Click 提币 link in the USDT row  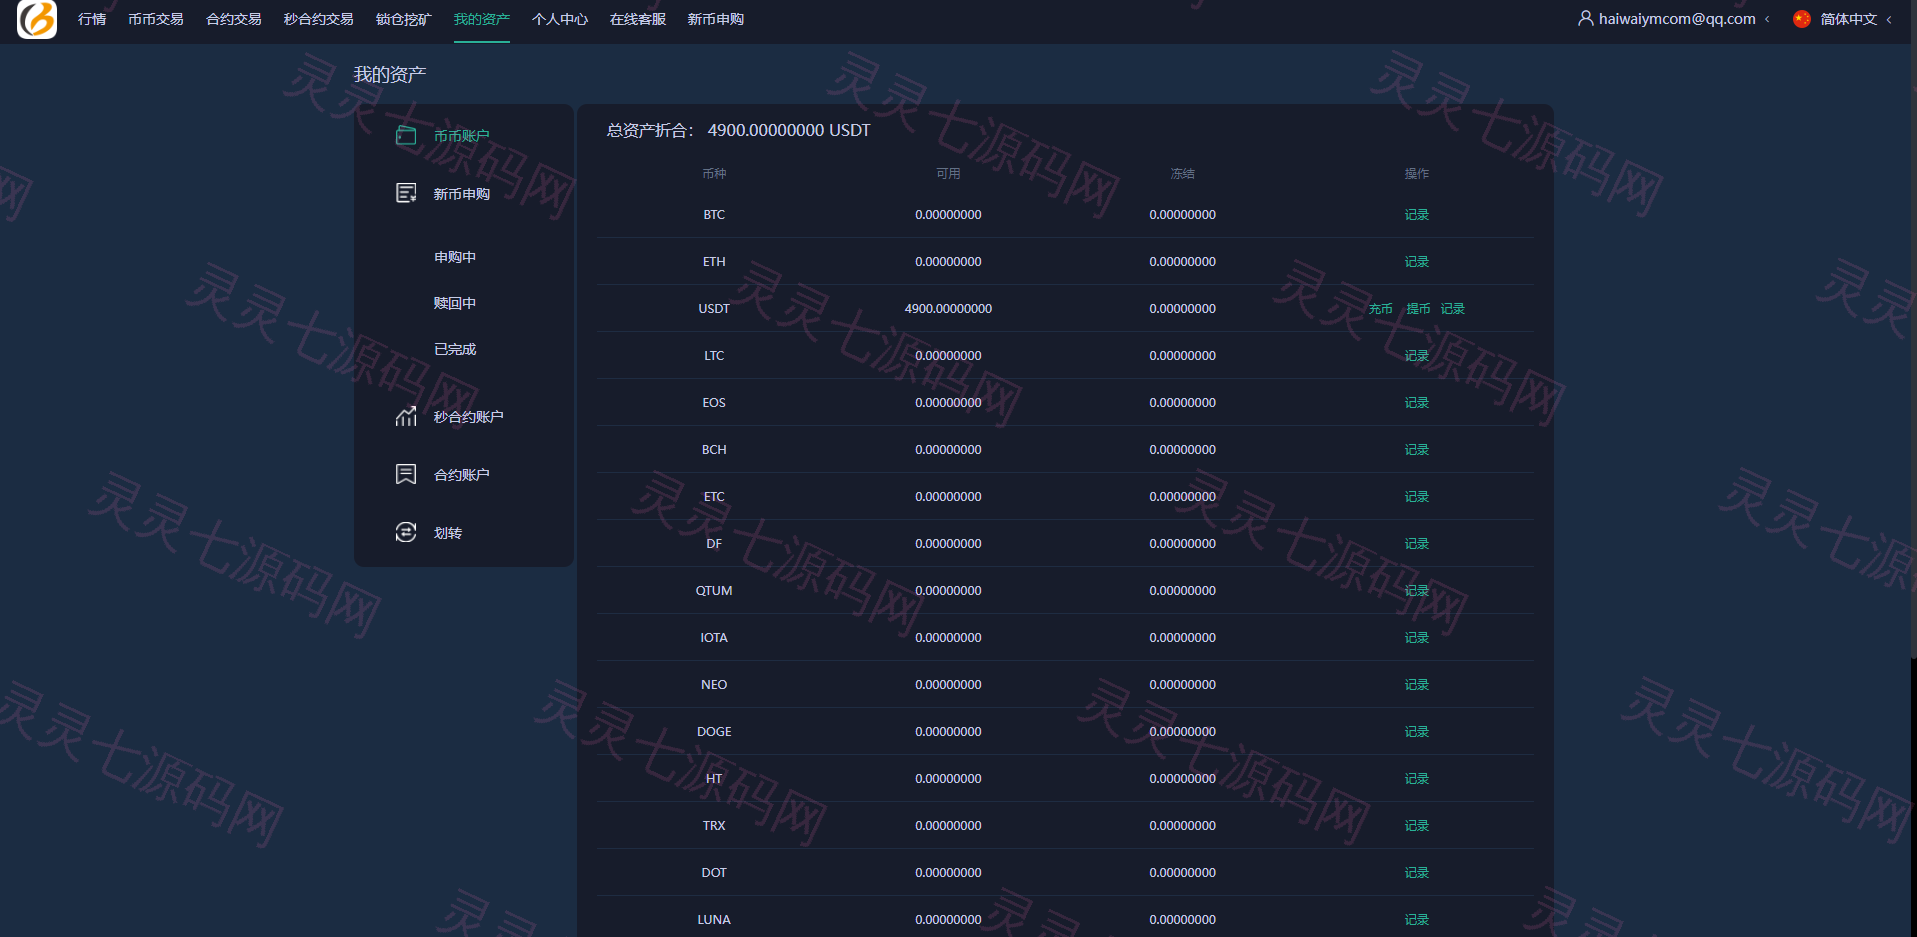(1418, 308)
